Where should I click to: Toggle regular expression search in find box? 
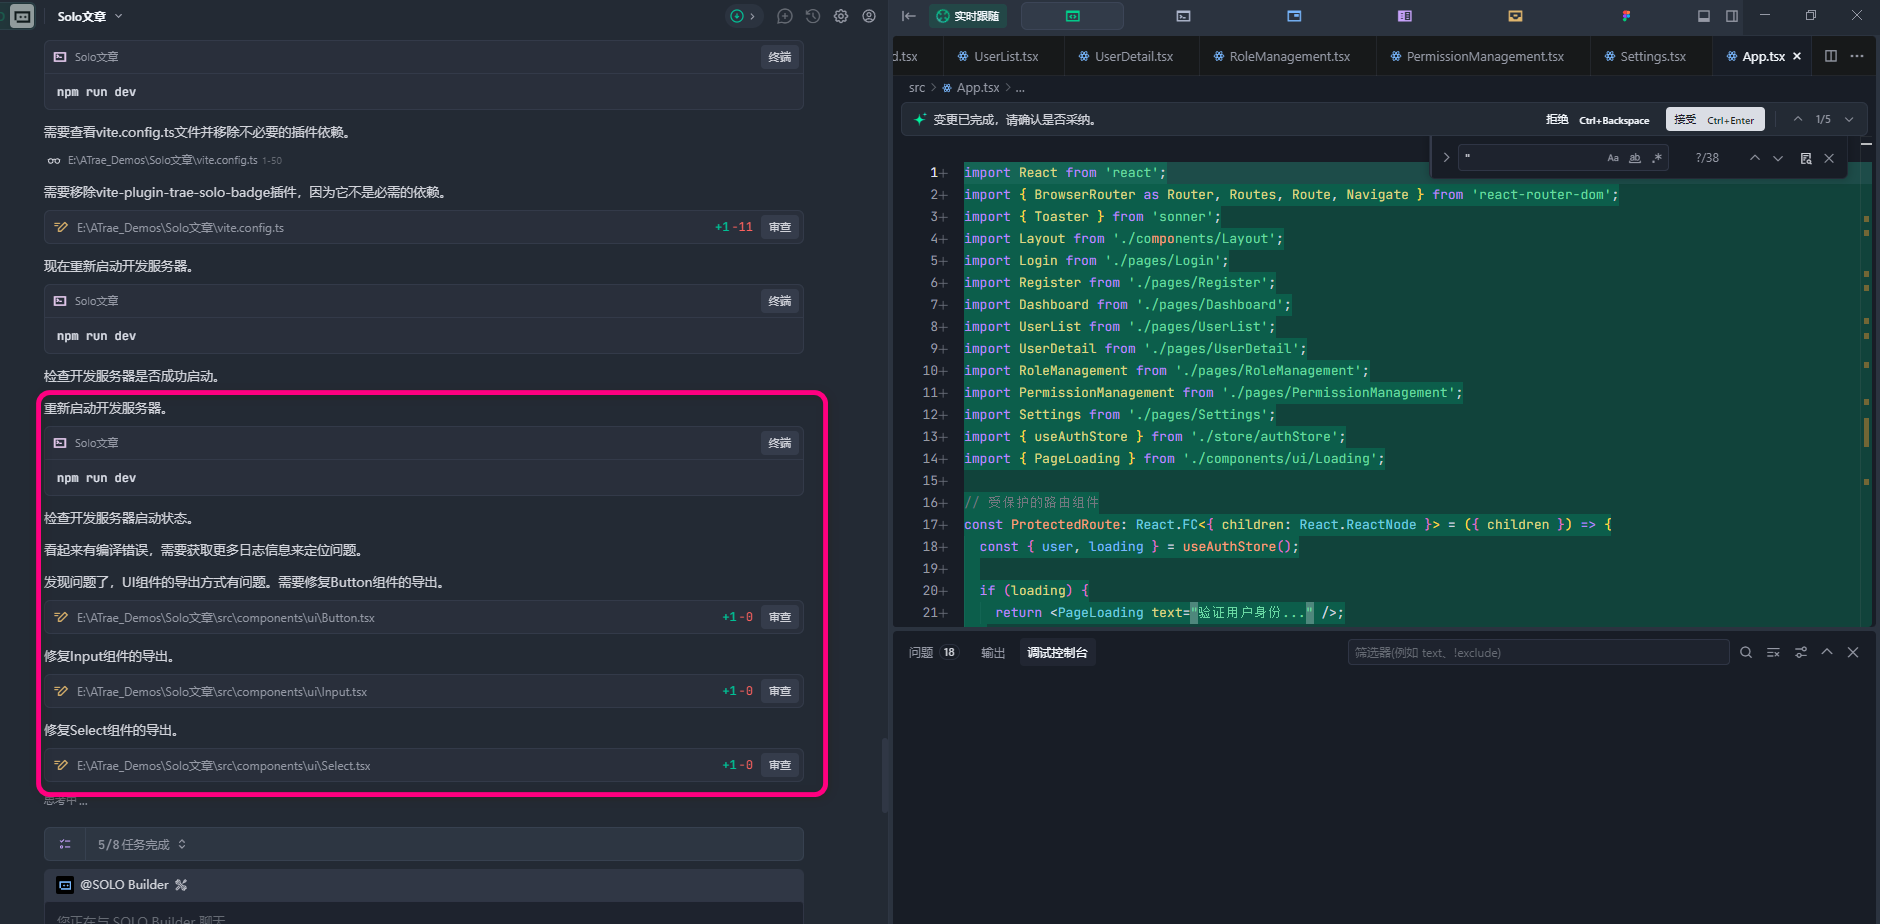click(x=1657, y=158)
